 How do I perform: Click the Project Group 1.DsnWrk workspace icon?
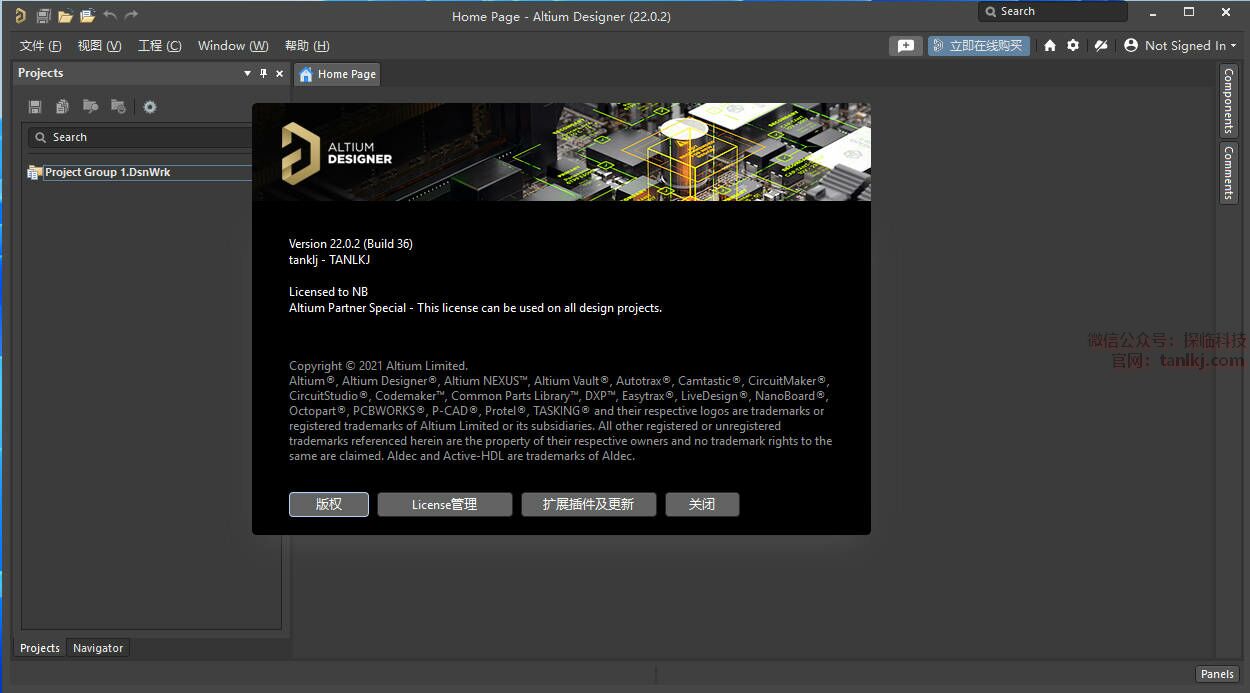(x=34, y=172)
